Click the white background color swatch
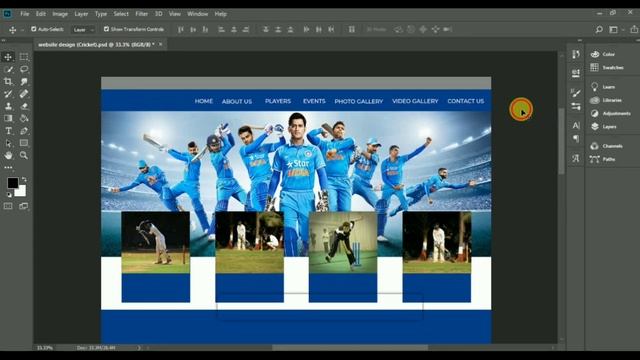The width and height of the screenshot is (640, 360). click(x=21, y=191)
